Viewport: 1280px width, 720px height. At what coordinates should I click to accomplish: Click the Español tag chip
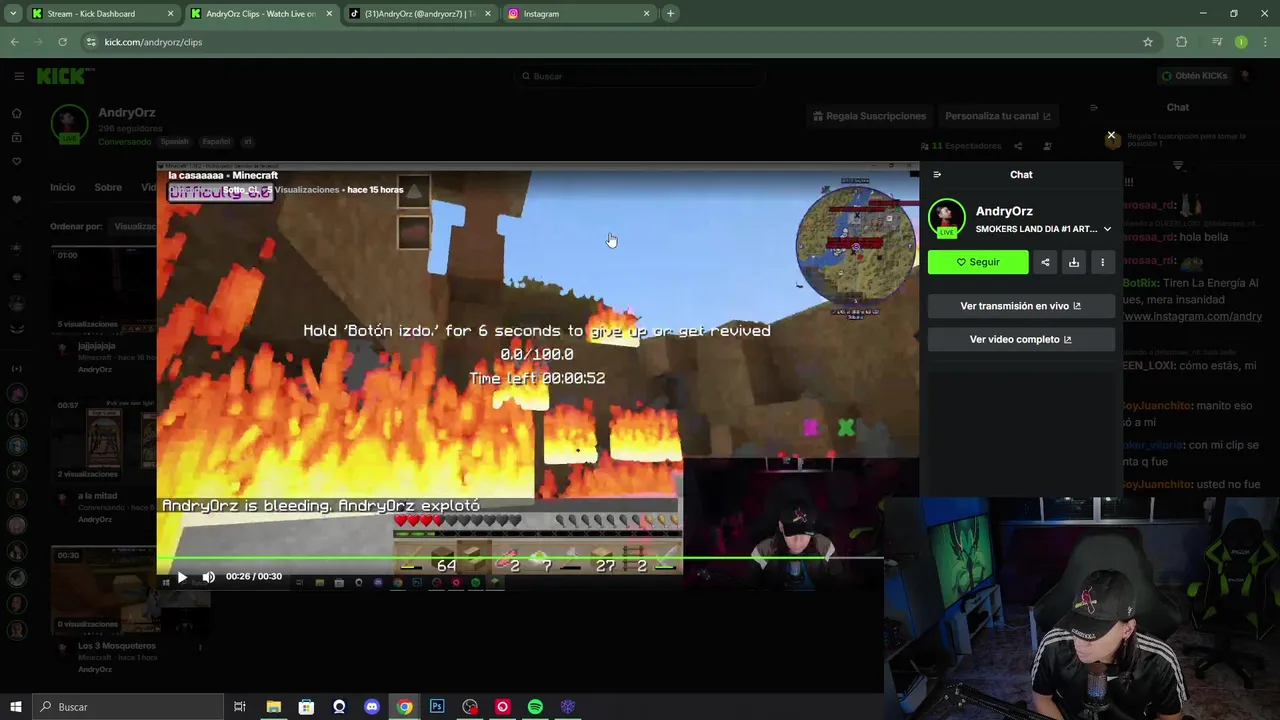pos(216,142)
